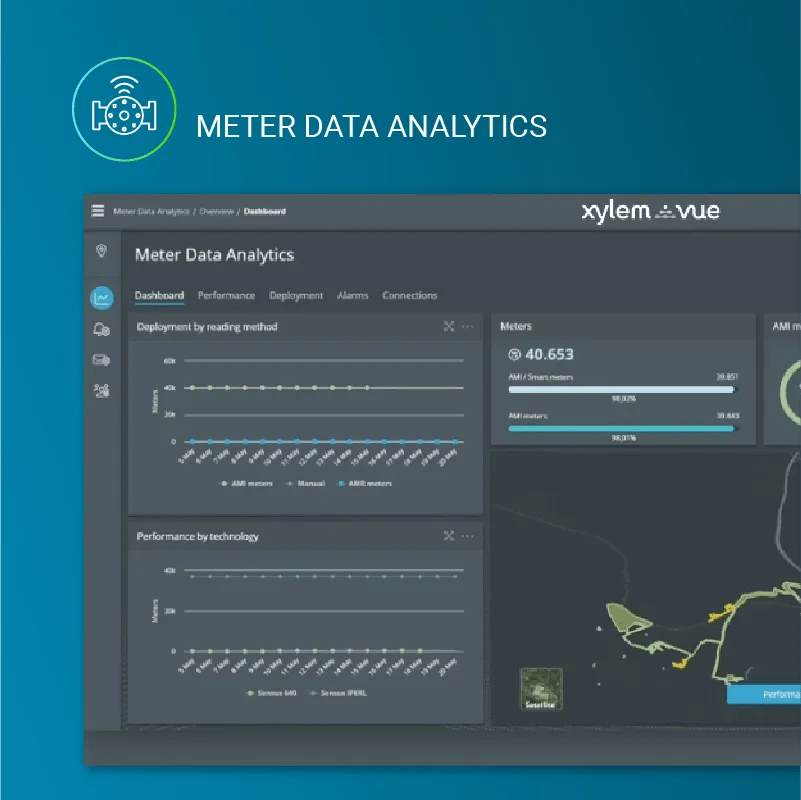Viewport: 801px width, 800px height.
Task: Switch to the Deployment tab
Action: [296, 296]
